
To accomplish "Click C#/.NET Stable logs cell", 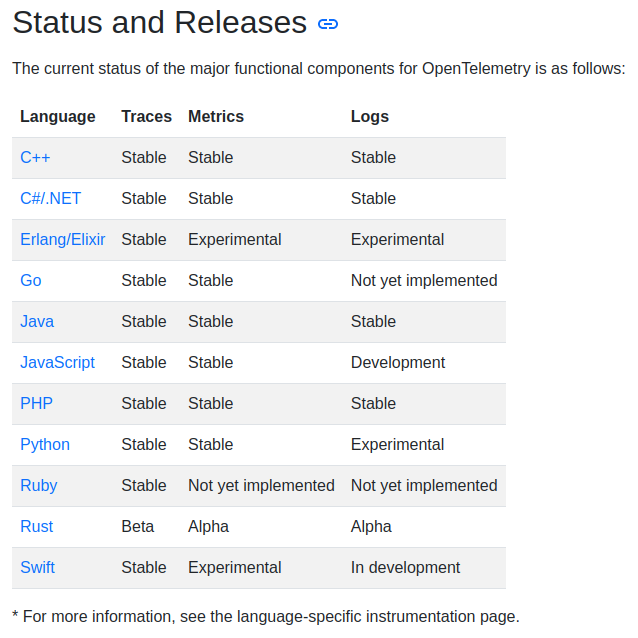I will pos(373,199).
